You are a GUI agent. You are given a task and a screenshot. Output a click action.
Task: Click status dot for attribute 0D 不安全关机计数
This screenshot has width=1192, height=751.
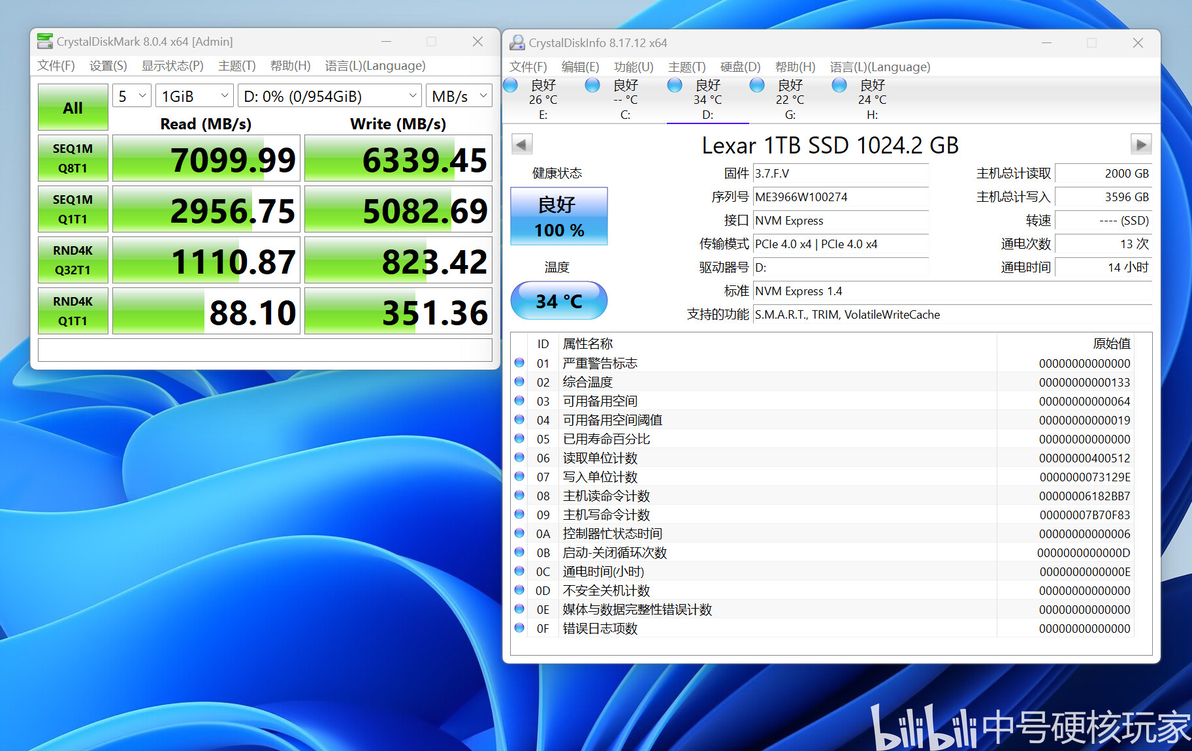click(x=519, y=591)
